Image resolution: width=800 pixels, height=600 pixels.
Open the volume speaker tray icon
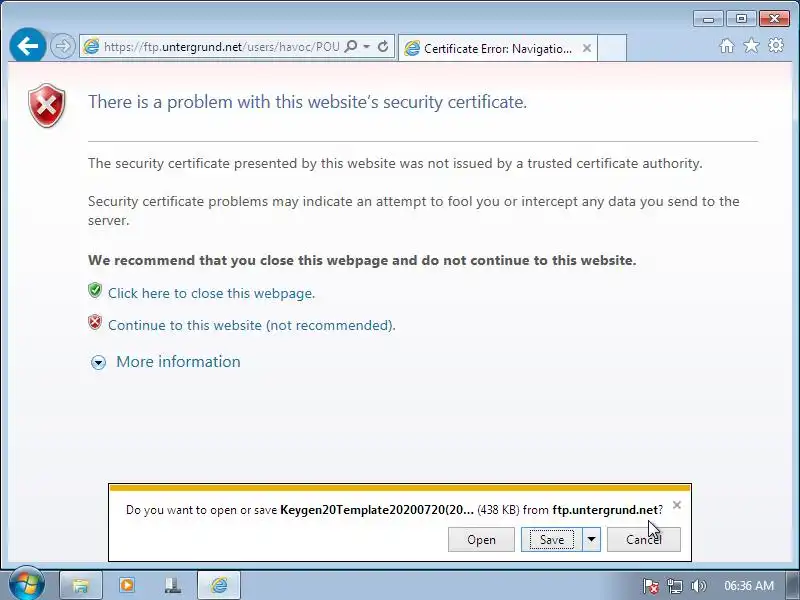[x=698, y=586]
